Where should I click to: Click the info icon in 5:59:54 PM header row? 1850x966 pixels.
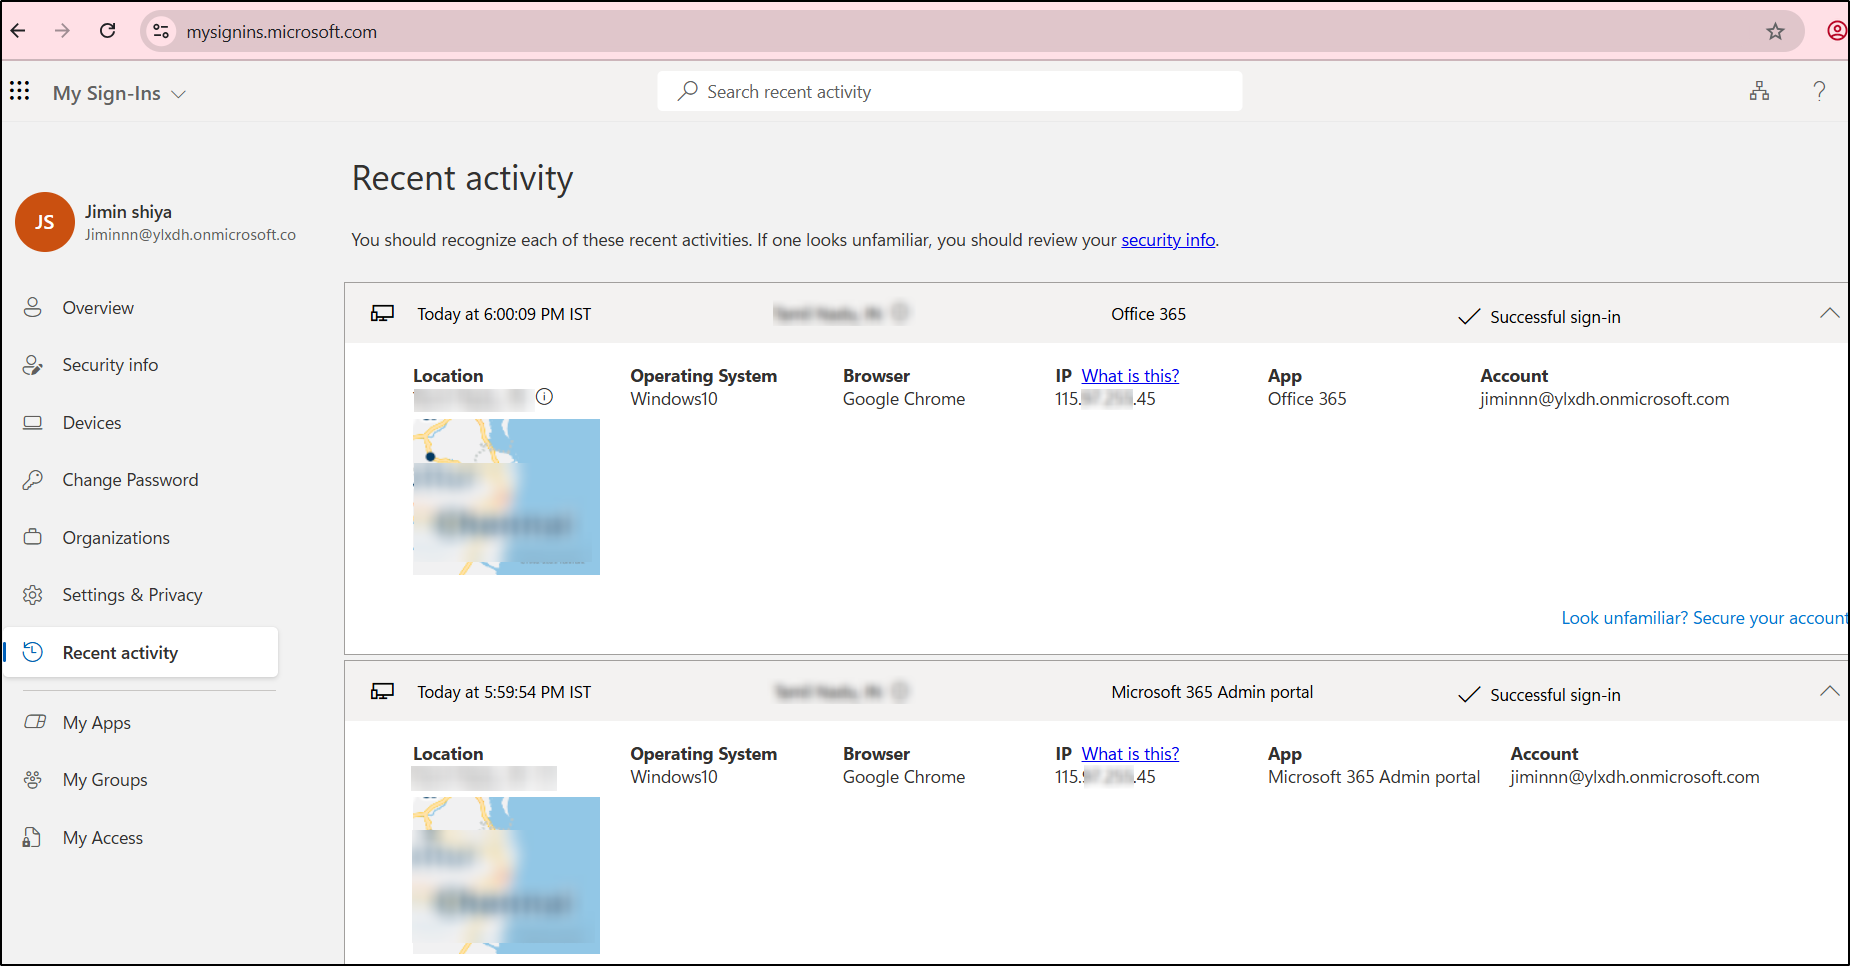(x=900, y=691)
